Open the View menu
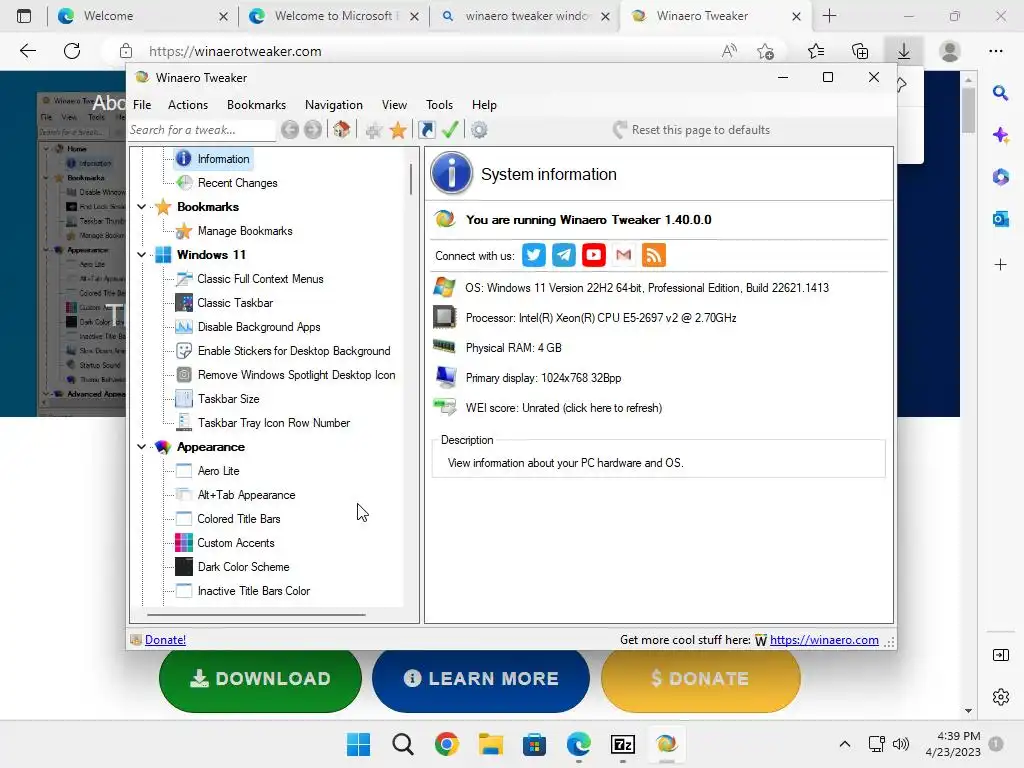The width and height of the screenshot is (1024, 768). (x=394, y=104)
